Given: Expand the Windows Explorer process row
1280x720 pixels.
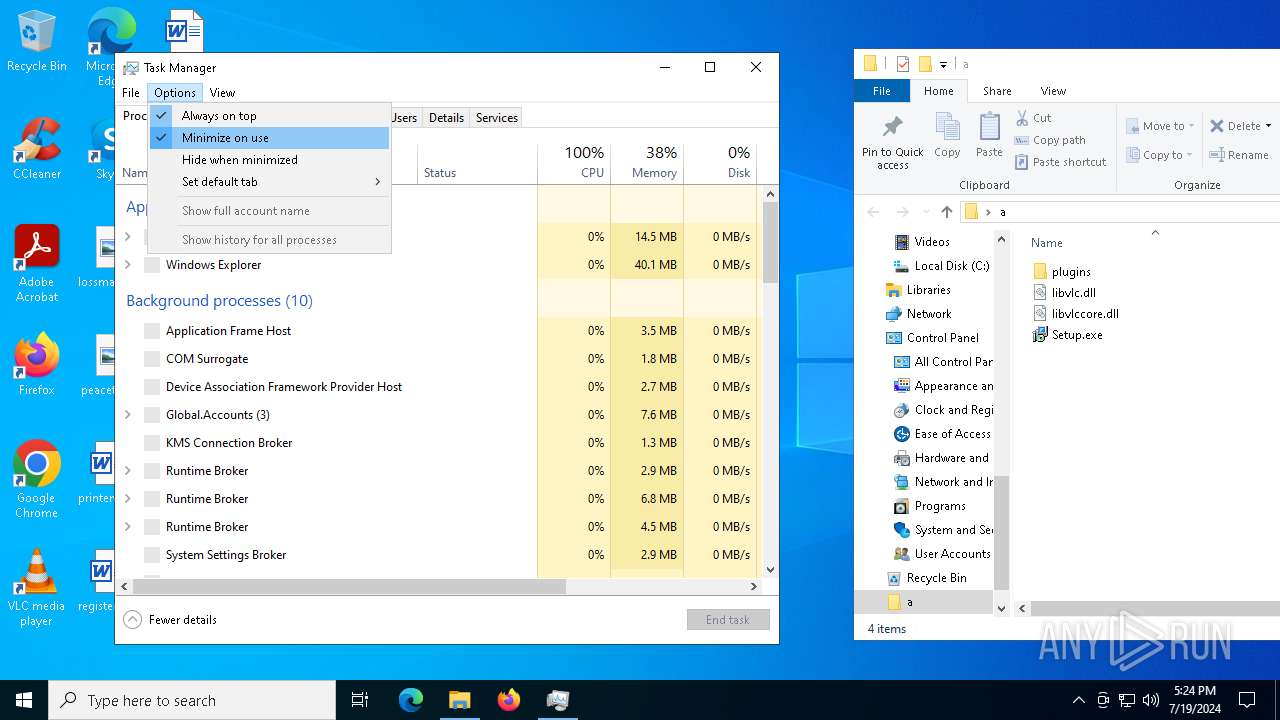Looking at the screenshot, I should click(x=128, y=265).
